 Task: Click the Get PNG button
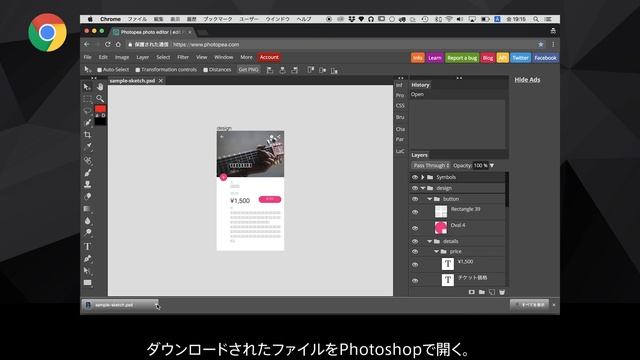(x=249, y=70)
